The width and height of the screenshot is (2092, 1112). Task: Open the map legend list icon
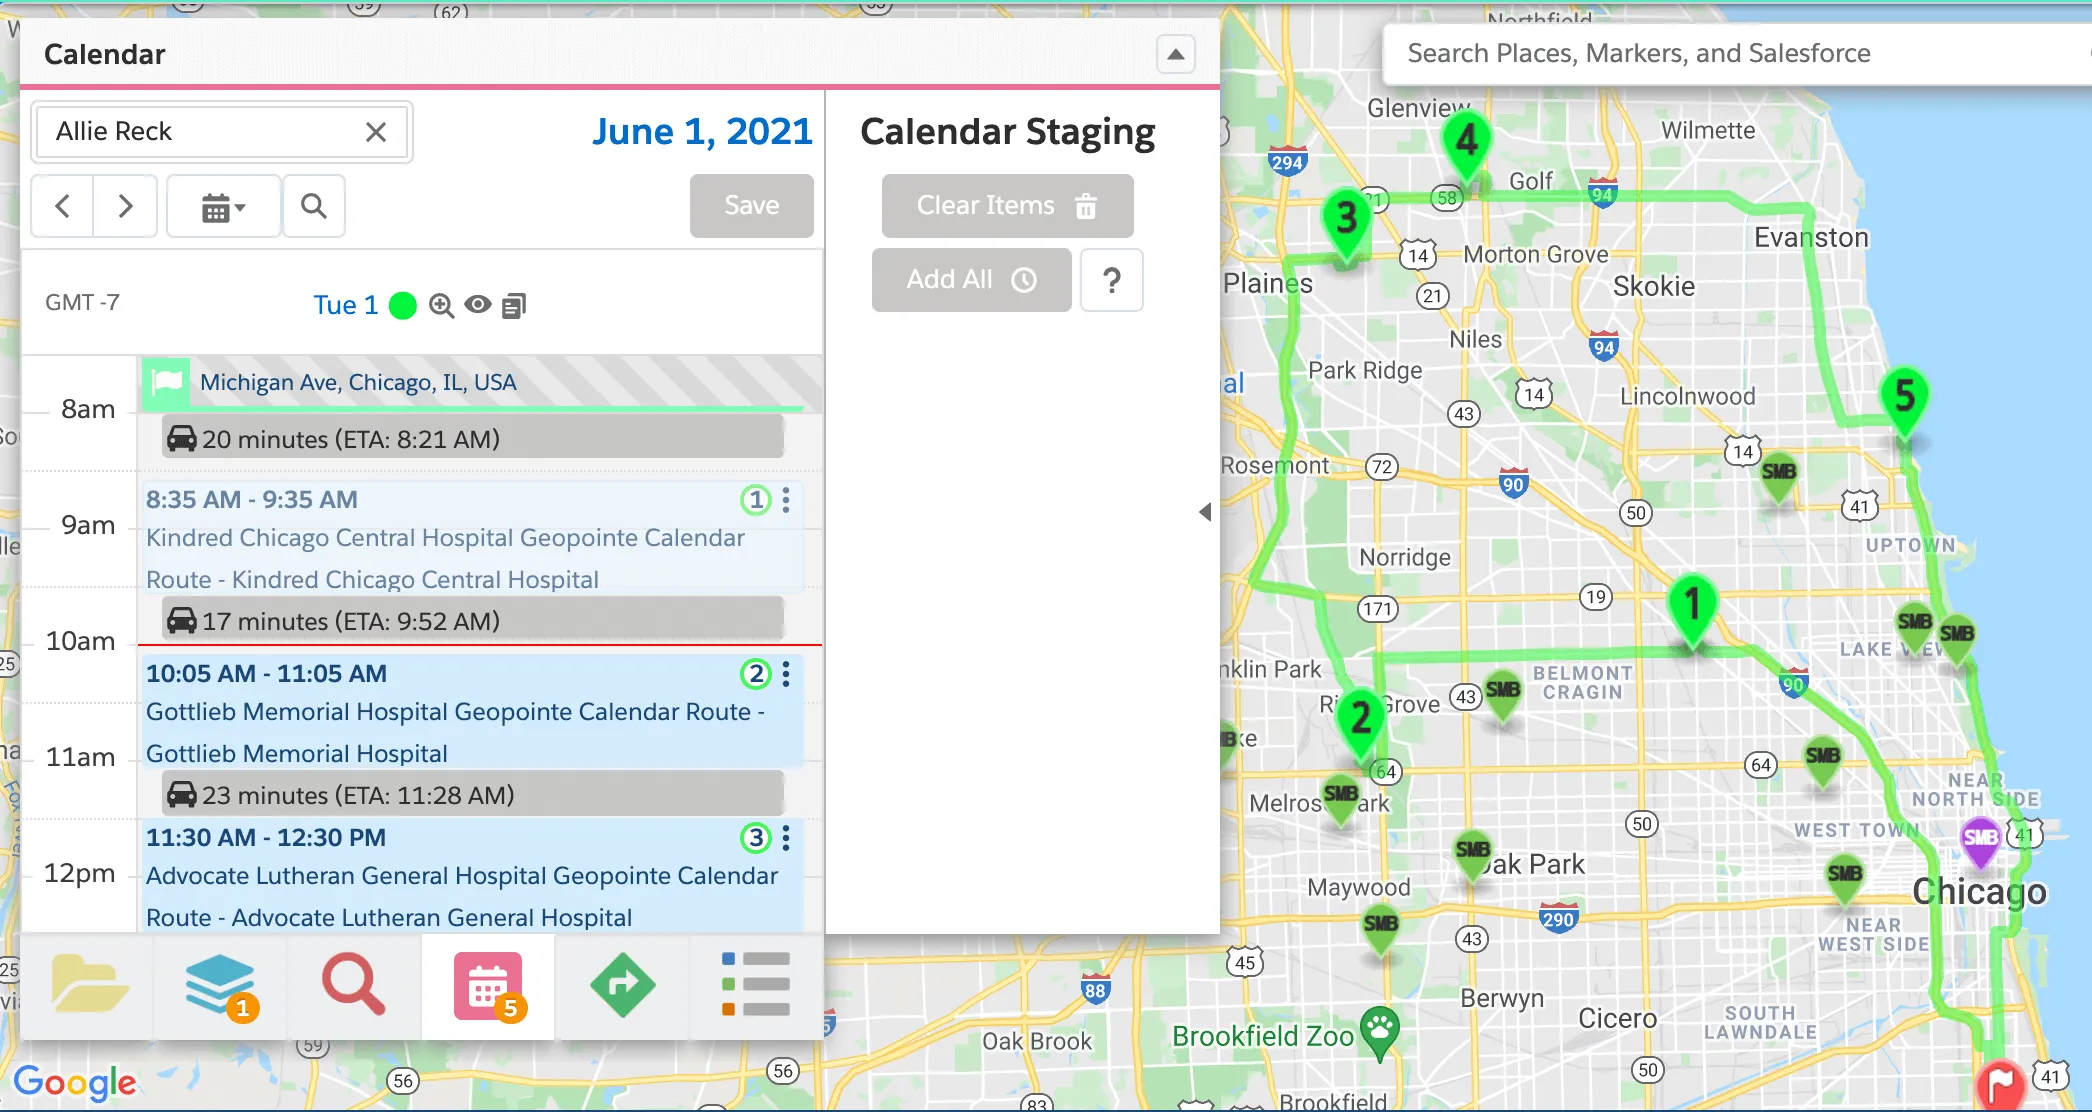[x=753, y=986]
